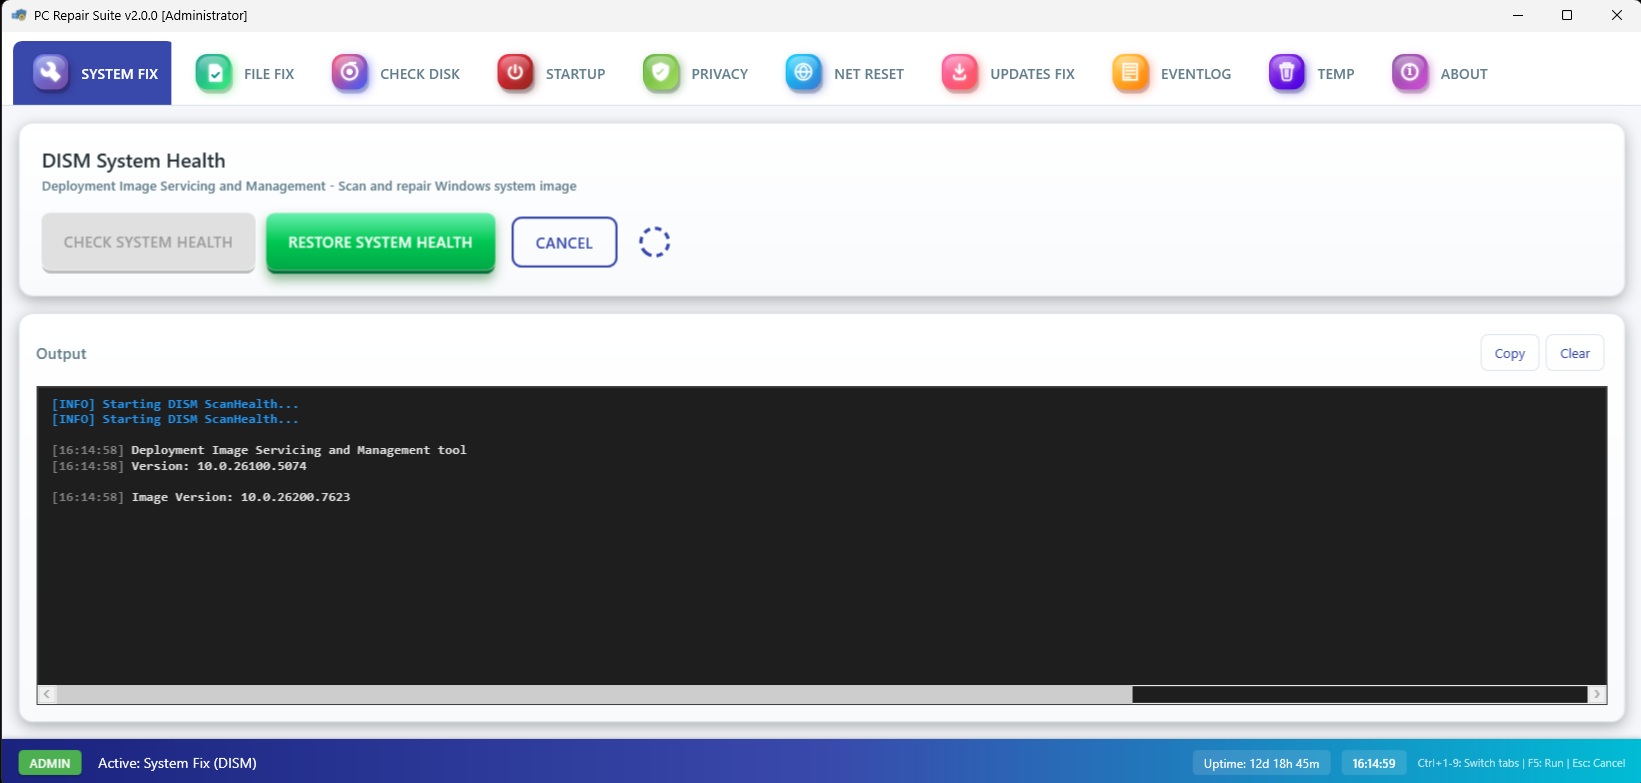Close the PC Repair Suite window
This screenshot has height=783, width=1641.
(x=1616, y=15)
